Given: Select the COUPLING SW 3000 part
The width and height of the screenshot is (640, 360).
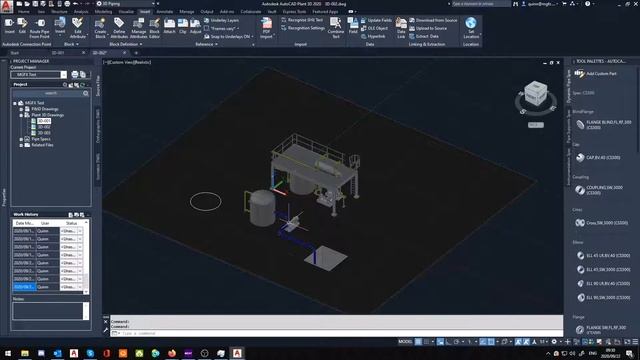Looking at the screenshot, I should point(599,190).
